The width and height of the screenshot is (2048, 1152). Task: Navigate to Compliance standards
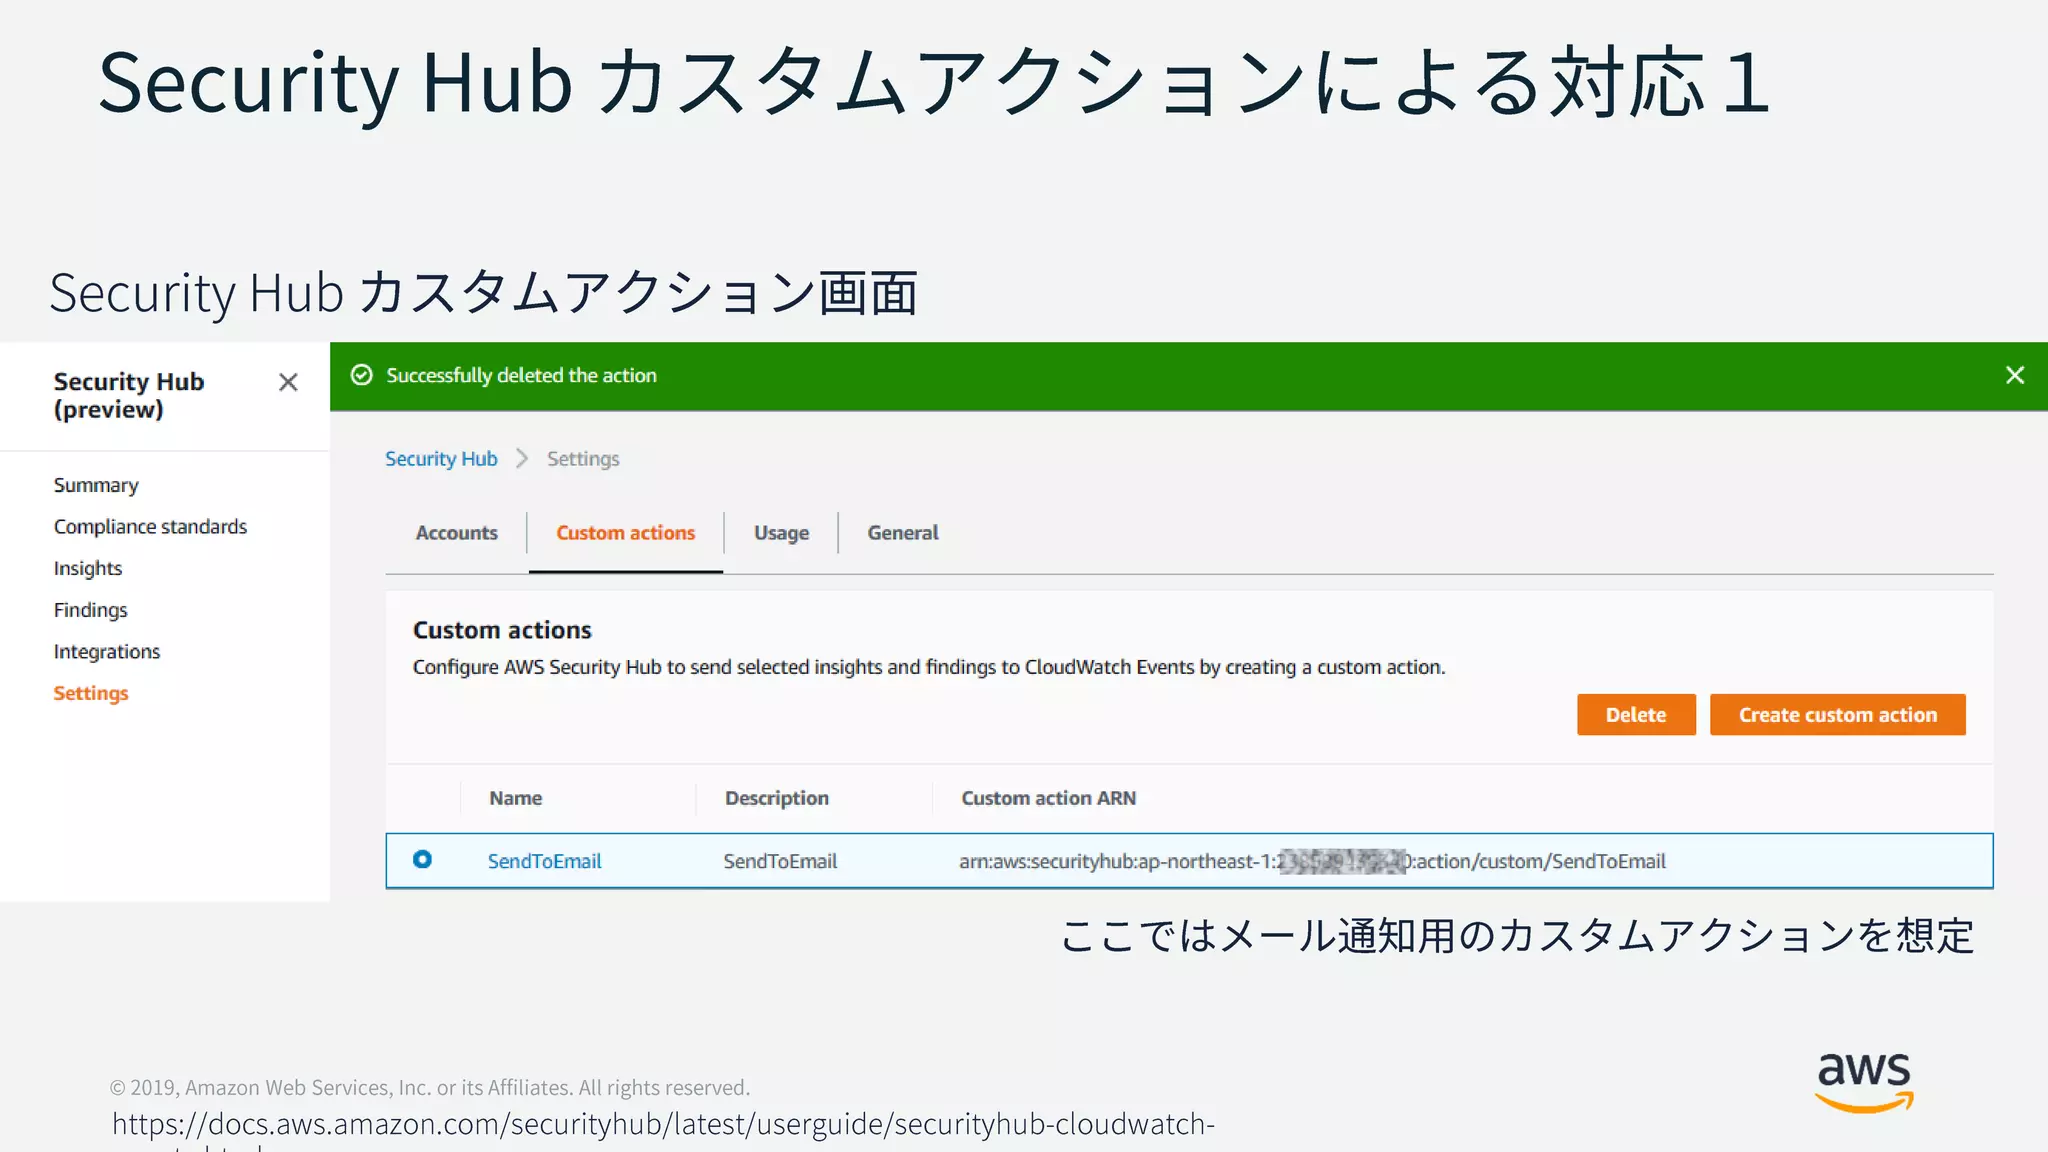point(150,527)
